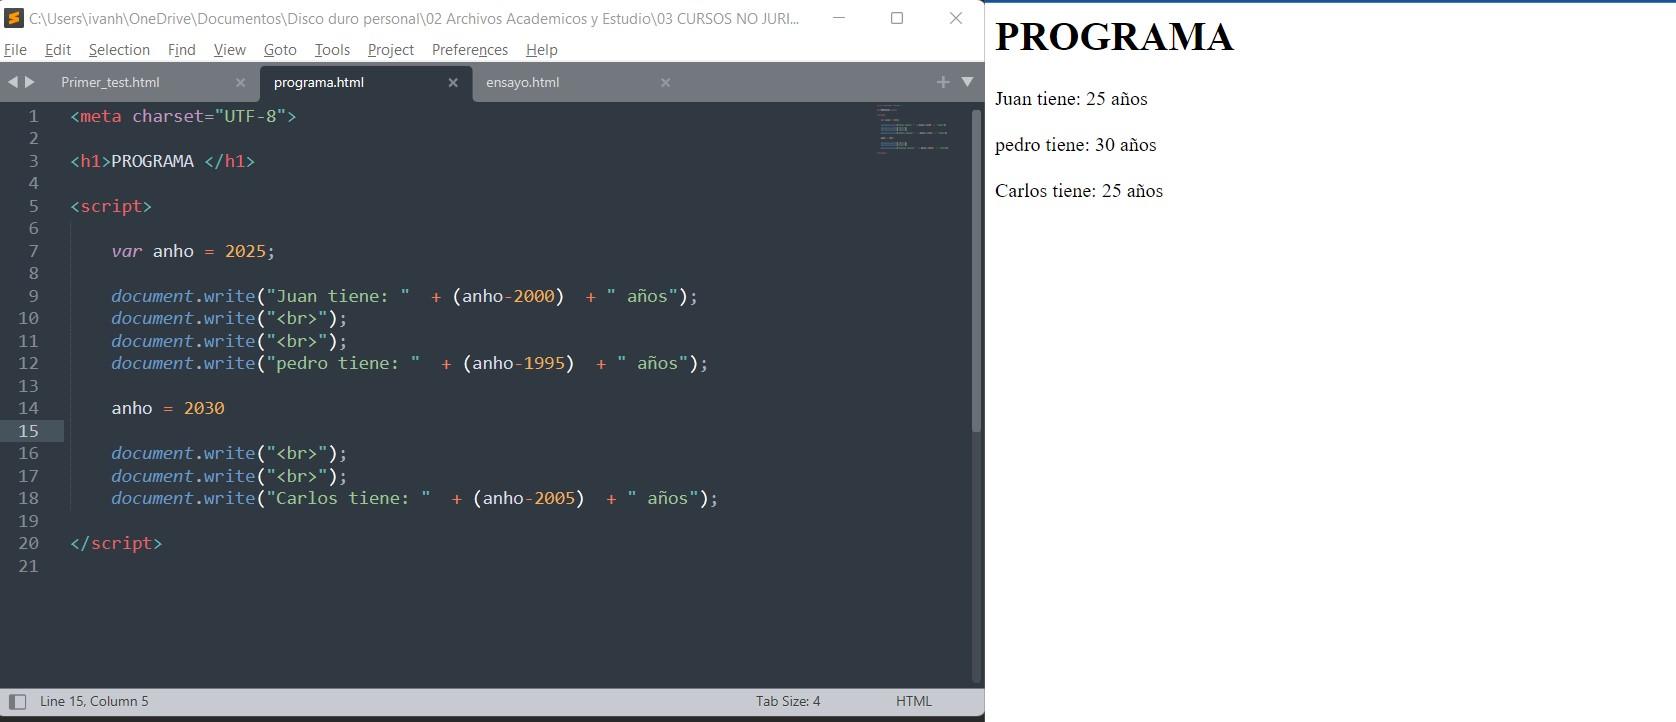Open the Edit menu
The width and height of the screenshot is (1676, 722).
pyautogui.click(x=58, y=50)
